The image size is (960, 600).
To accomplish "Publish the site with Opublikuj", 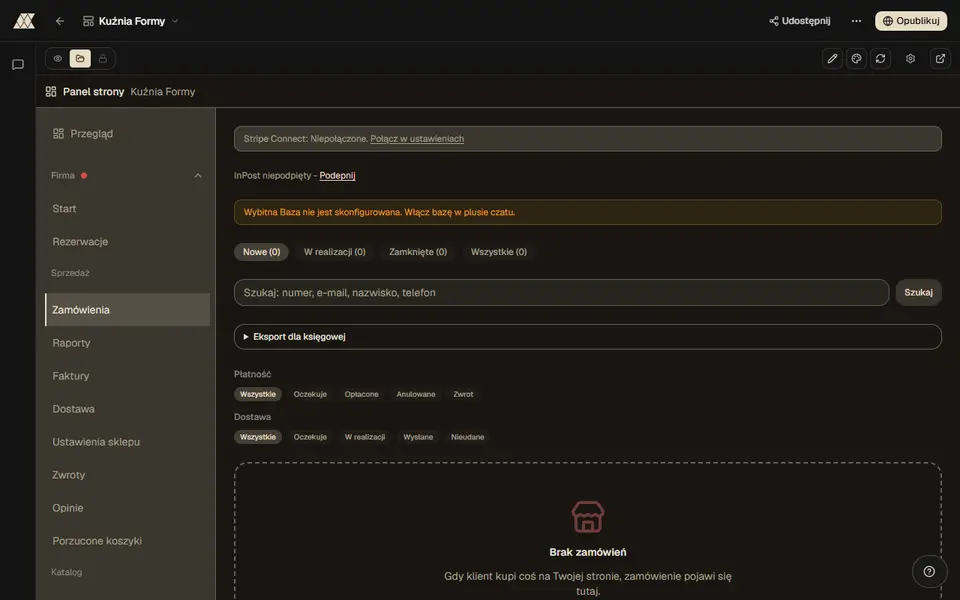I will point(911,21).
